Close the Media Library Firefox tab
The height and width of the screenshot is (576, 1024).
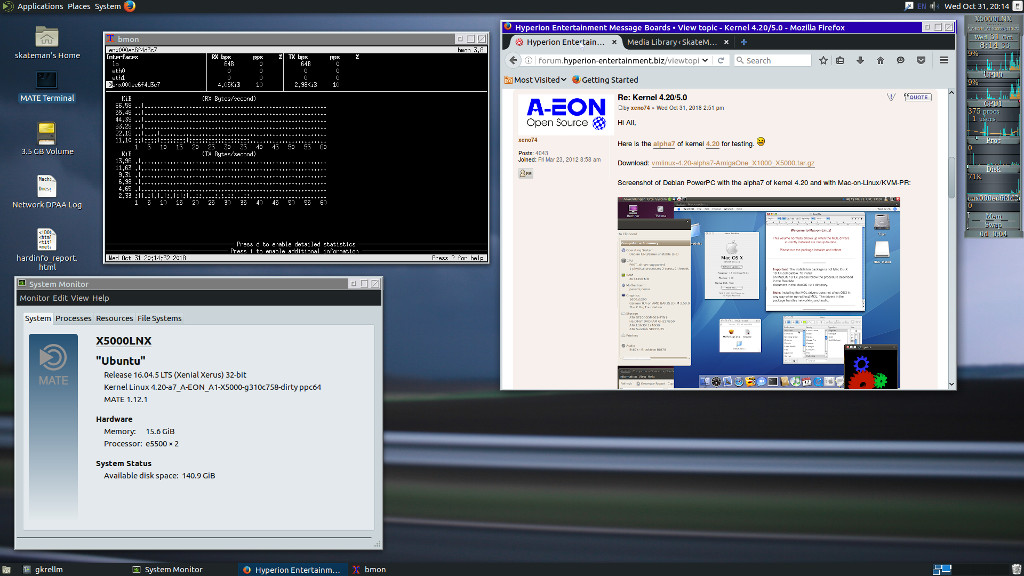point(726,42)
